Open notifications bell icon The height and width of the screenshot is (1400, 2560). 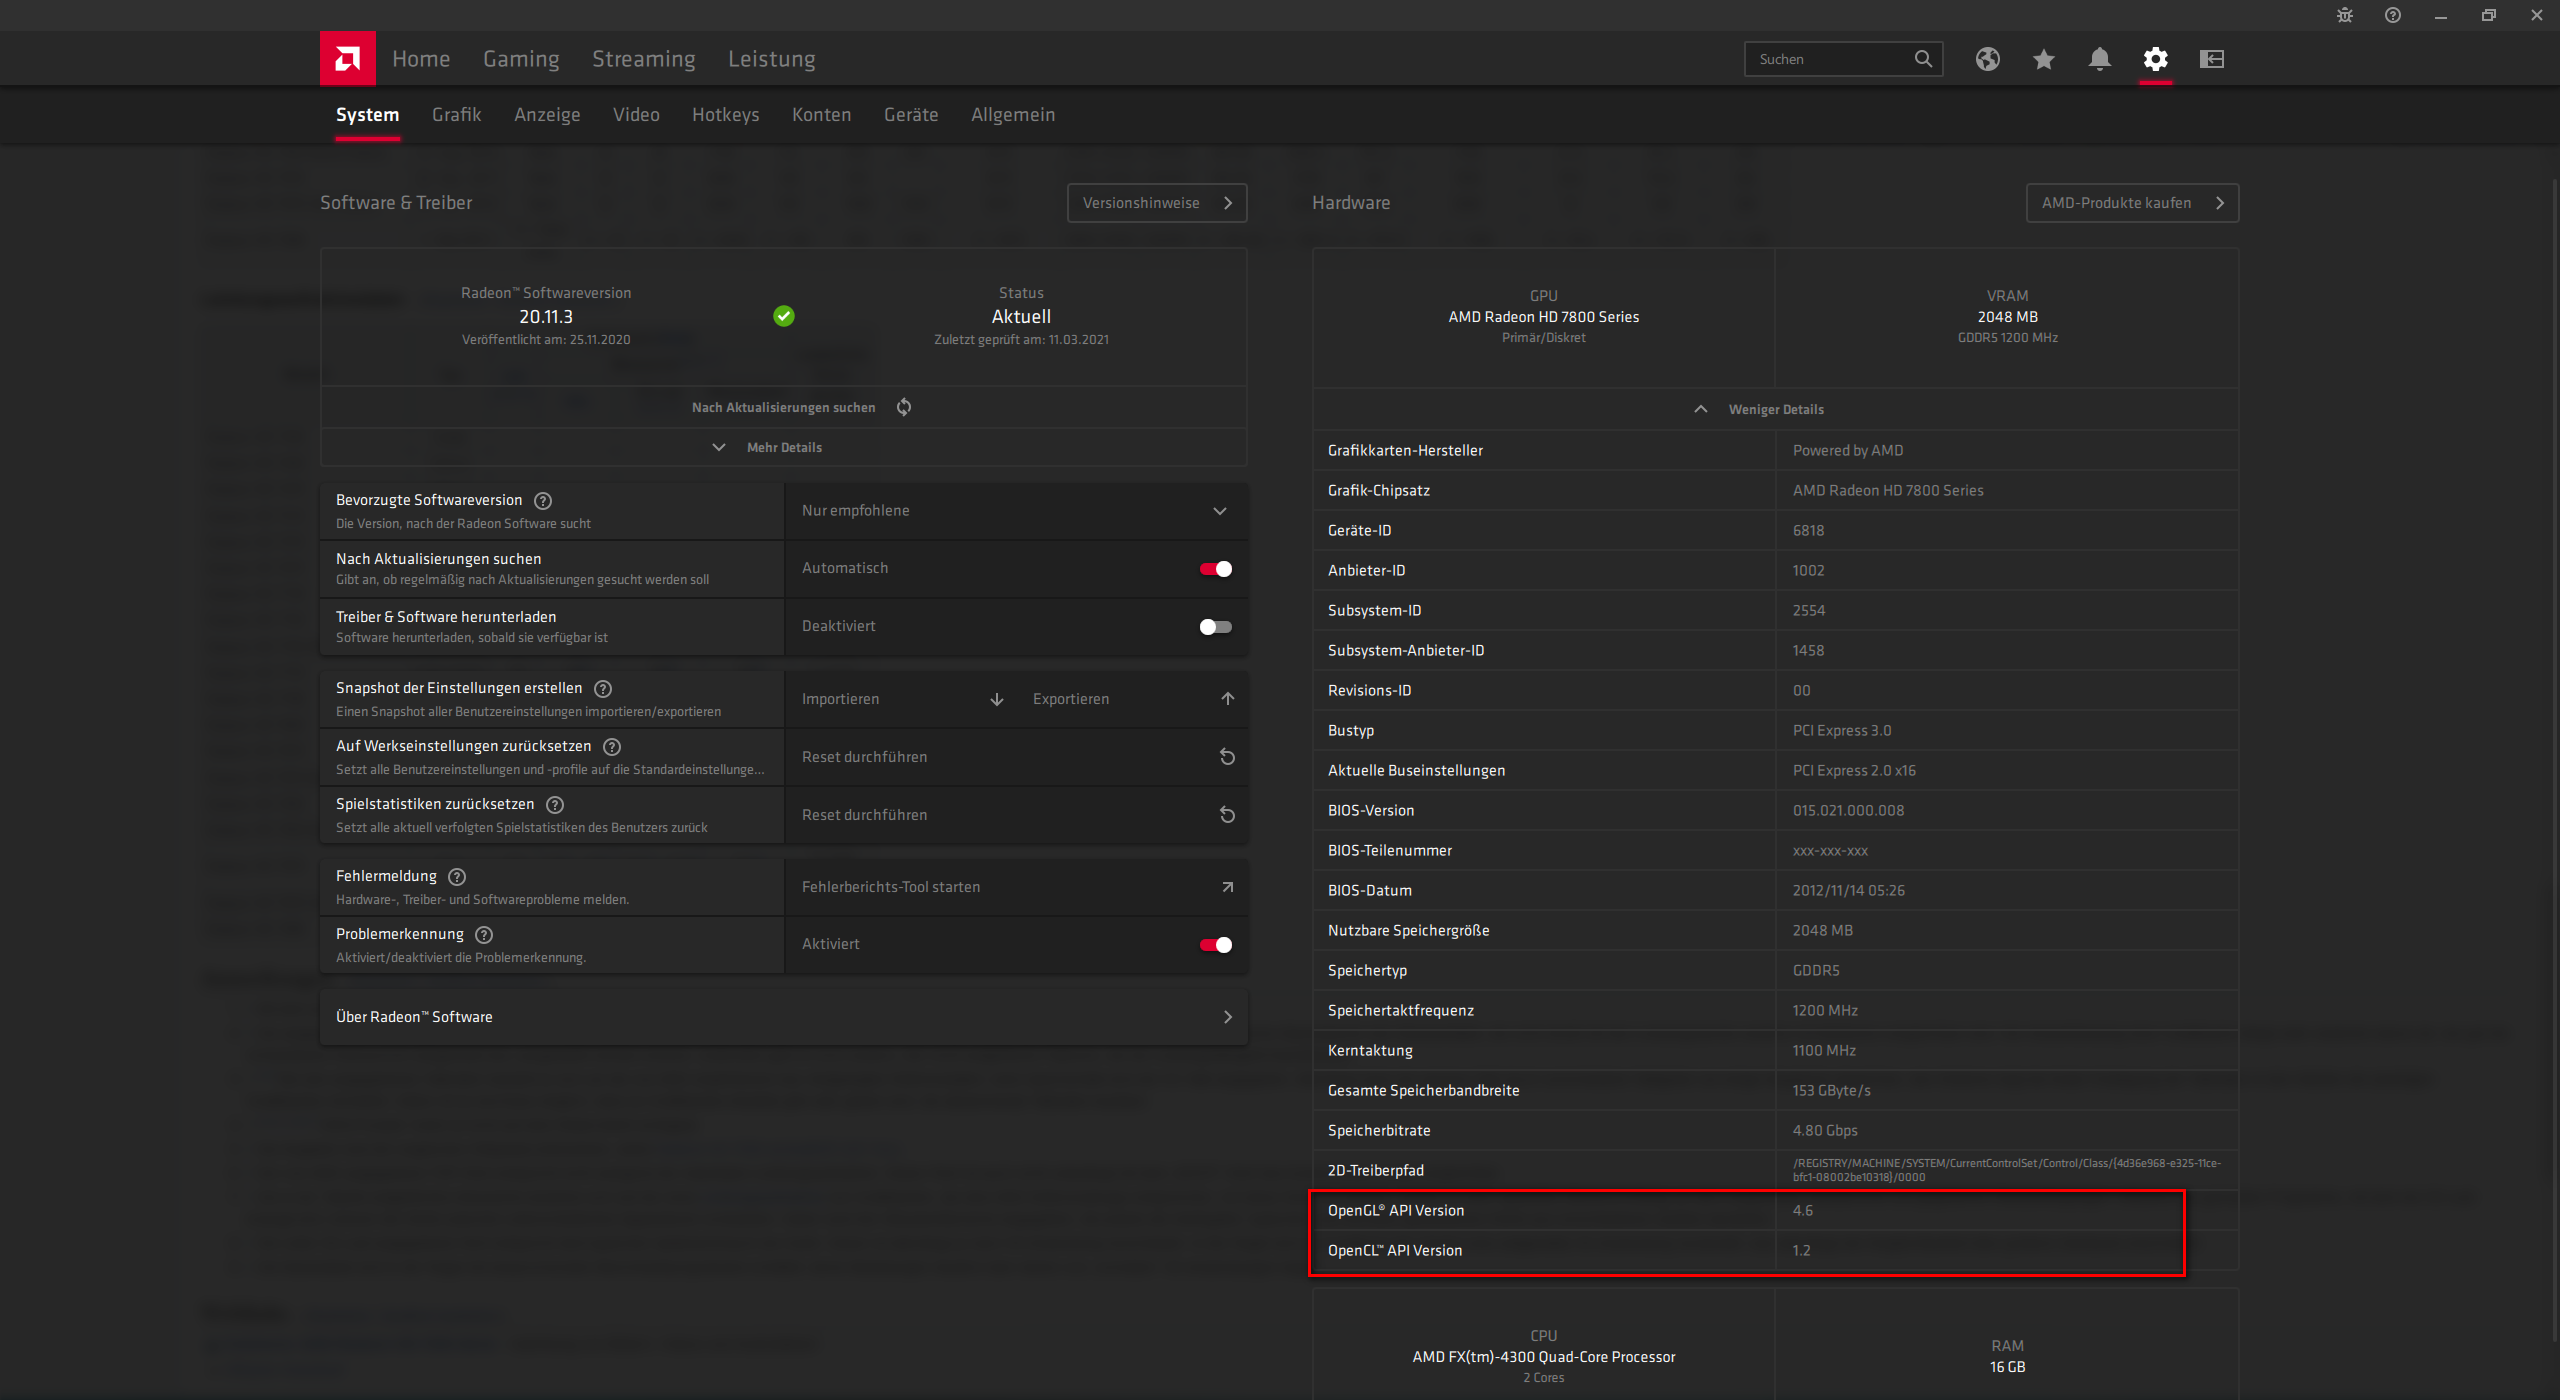click(x=2099, y=59)
